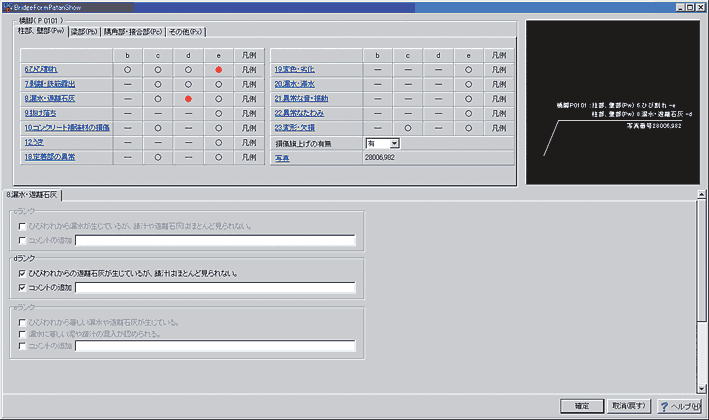Open the 6.ひびわれ damage link

pyautogui.click(x=41, y=69)
